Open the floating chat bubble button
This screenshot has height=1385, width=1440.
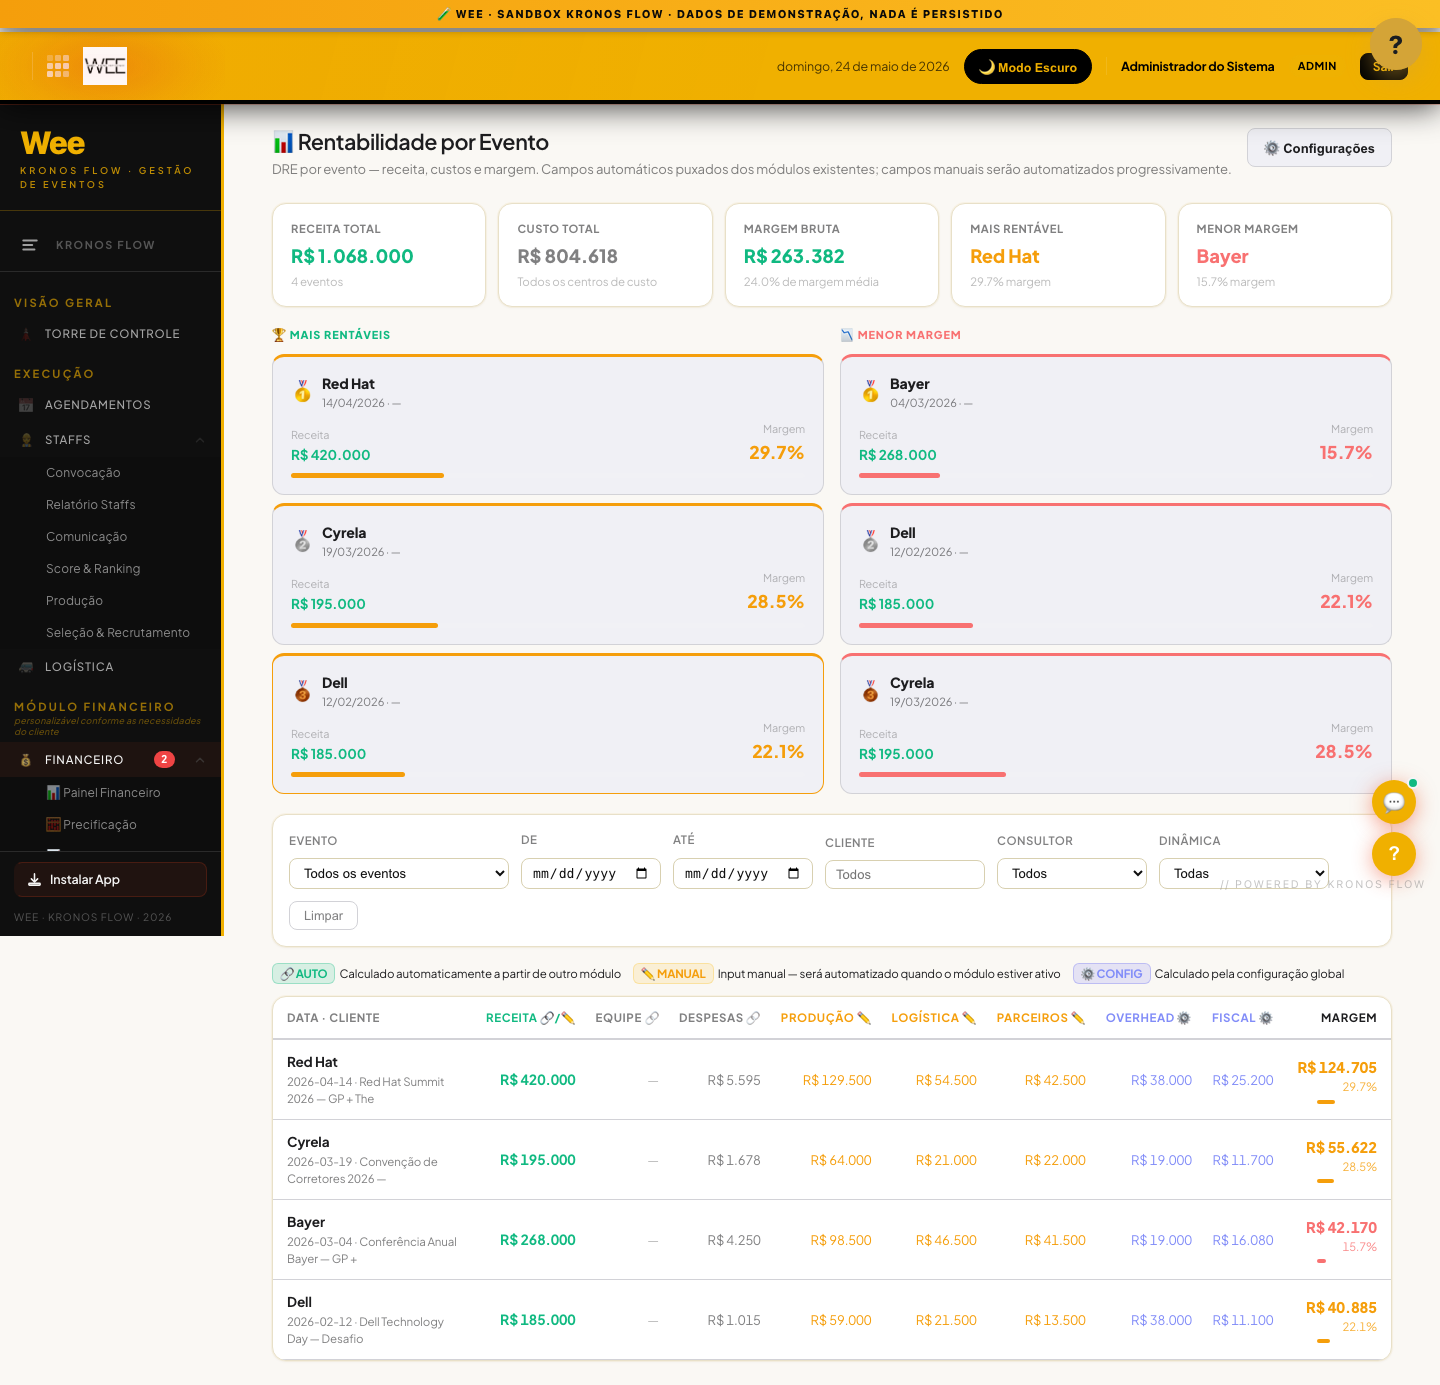[1394, 802]
